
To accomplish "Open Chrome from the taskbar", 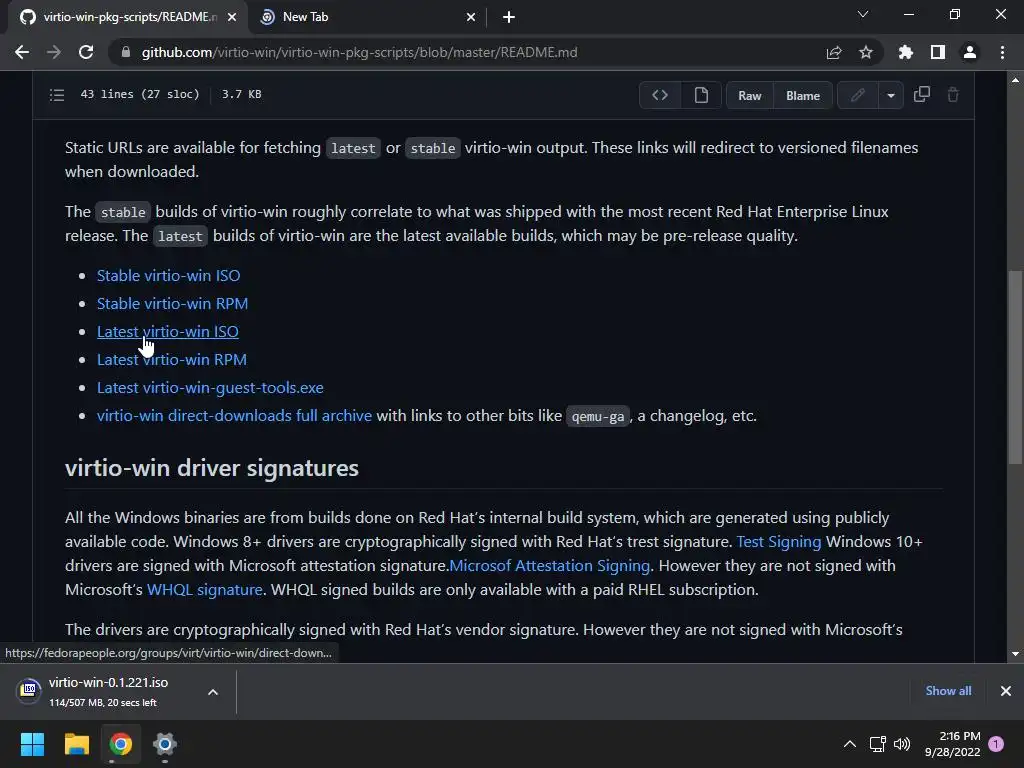I will click(x=121, y=744).
